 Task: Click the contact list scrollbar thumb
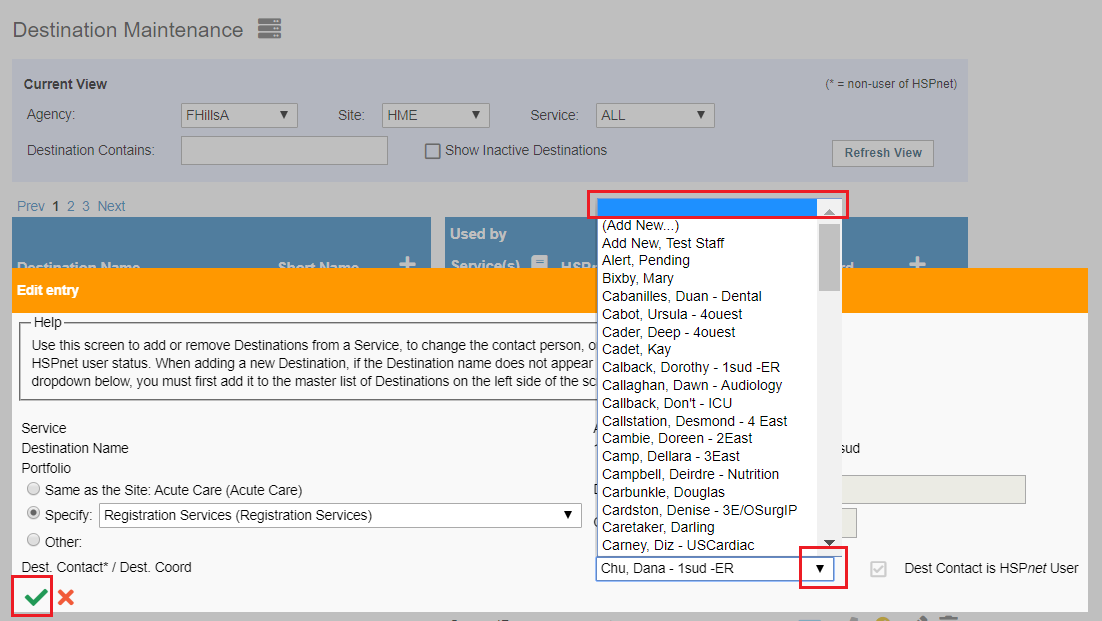(829, 257)
